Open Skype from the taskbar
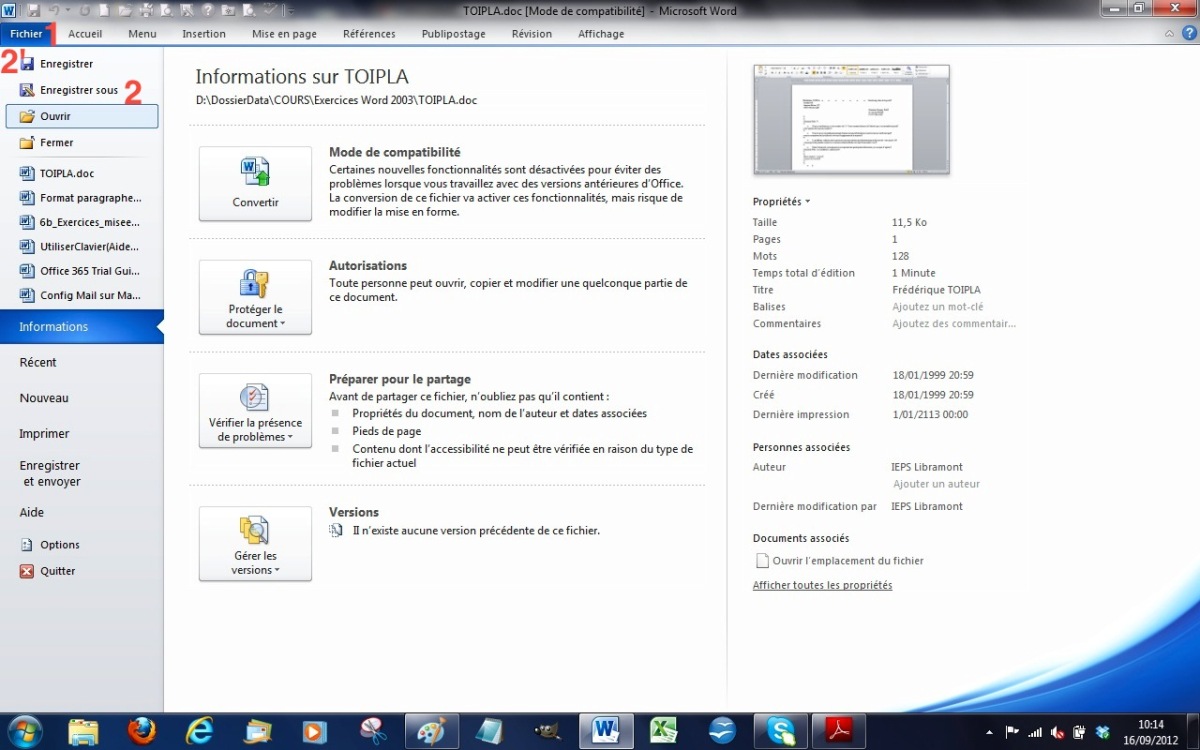1200x750 pixels. pyautogui.click(x=780, y=731)
